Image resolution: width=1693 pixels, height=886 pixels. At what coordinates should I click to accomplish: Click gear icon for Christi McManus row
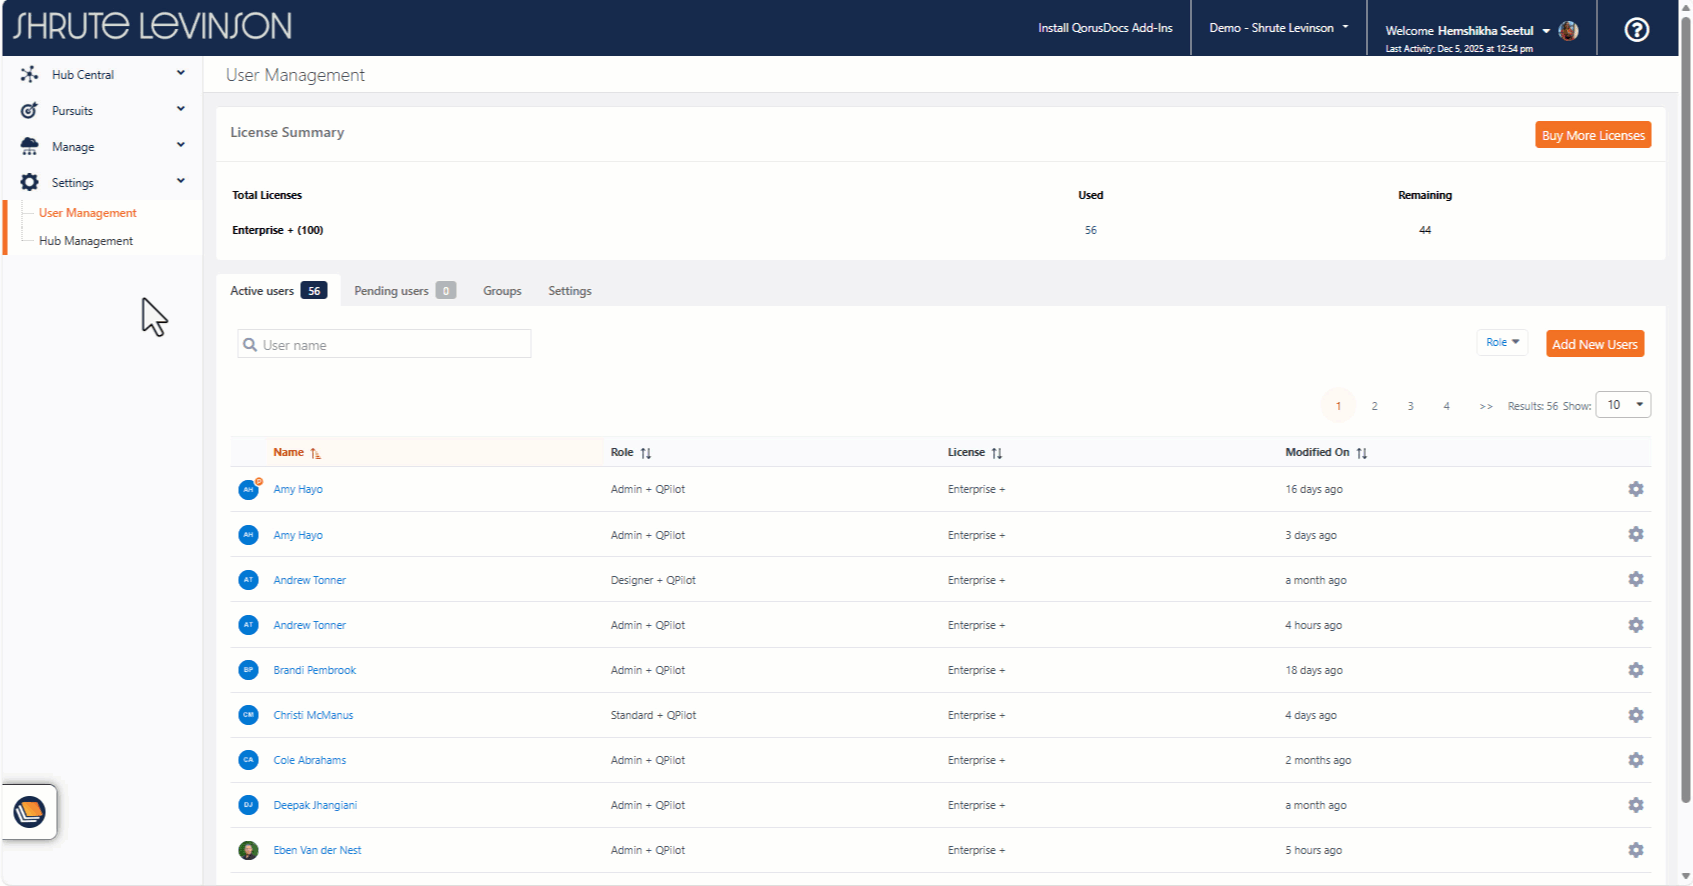1635,715
